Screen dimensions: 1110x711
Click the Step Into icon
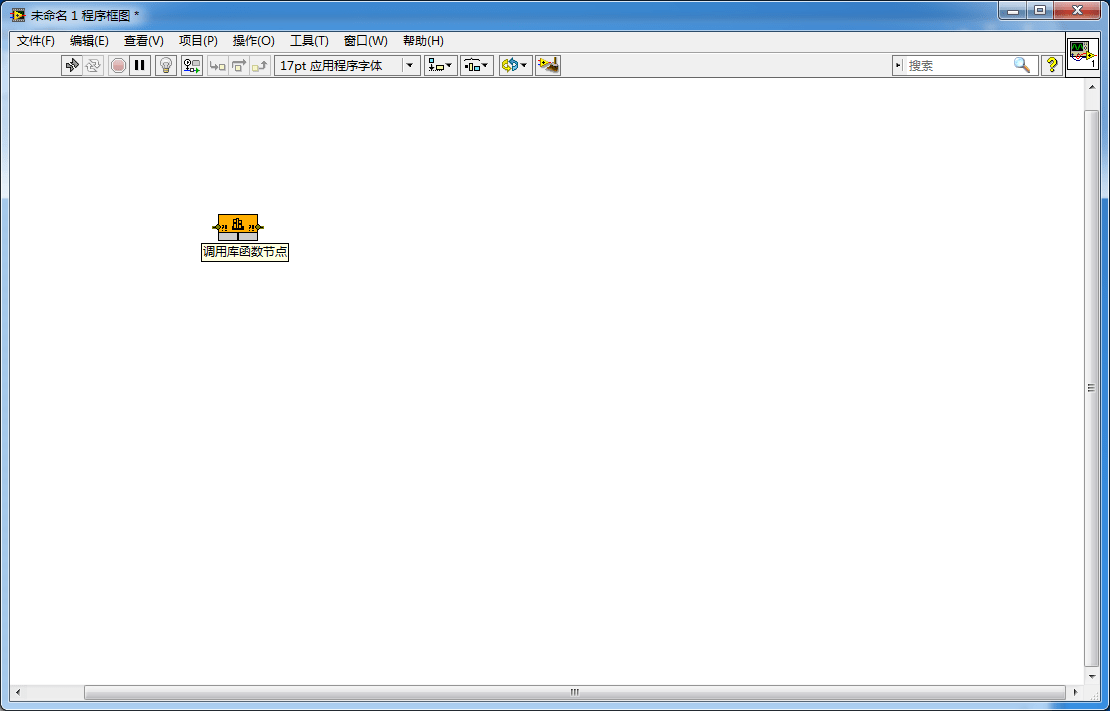point(217,66)
